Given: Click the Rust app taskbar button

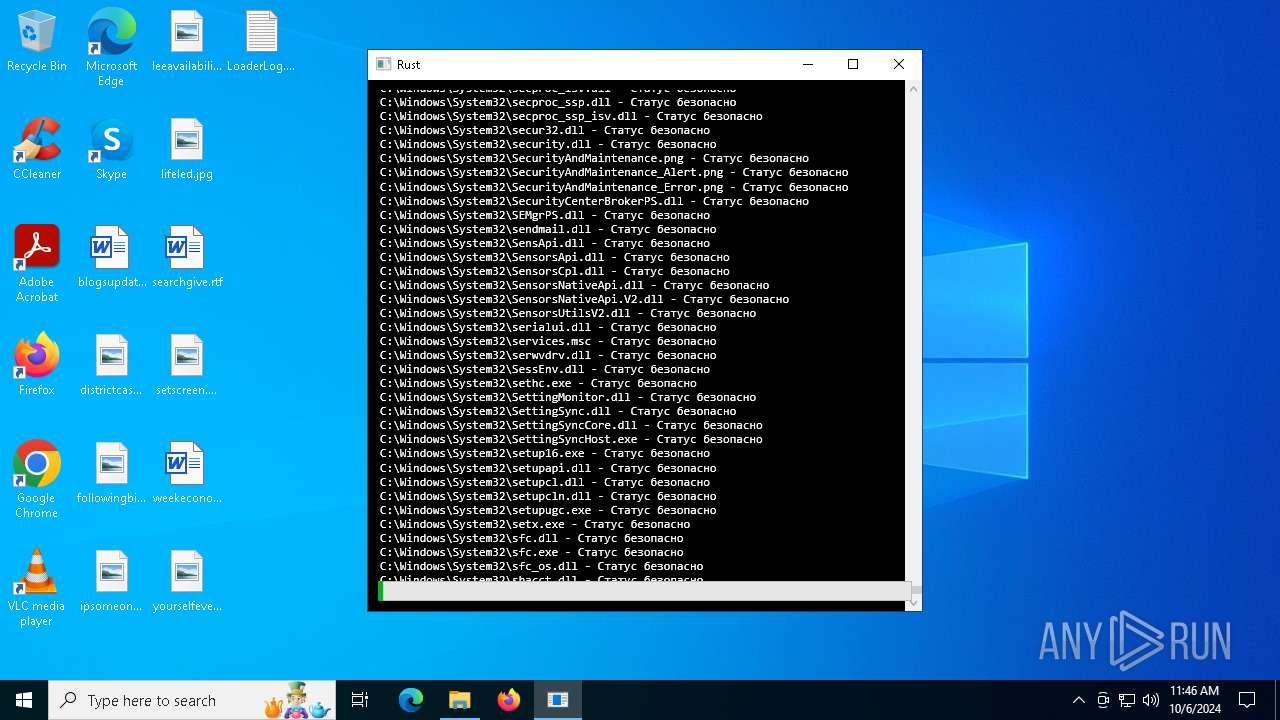Looking at the screenshot, I should [557, 700].
